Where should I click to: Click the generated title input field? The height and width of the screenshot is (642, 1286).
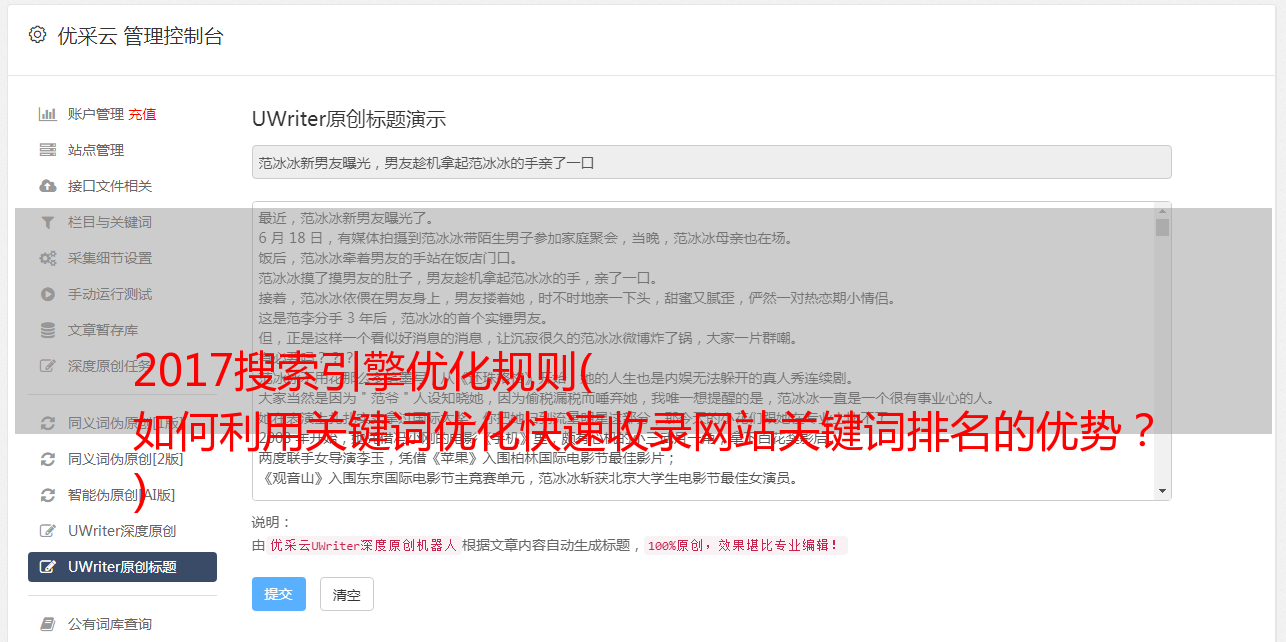coord(711,162)
